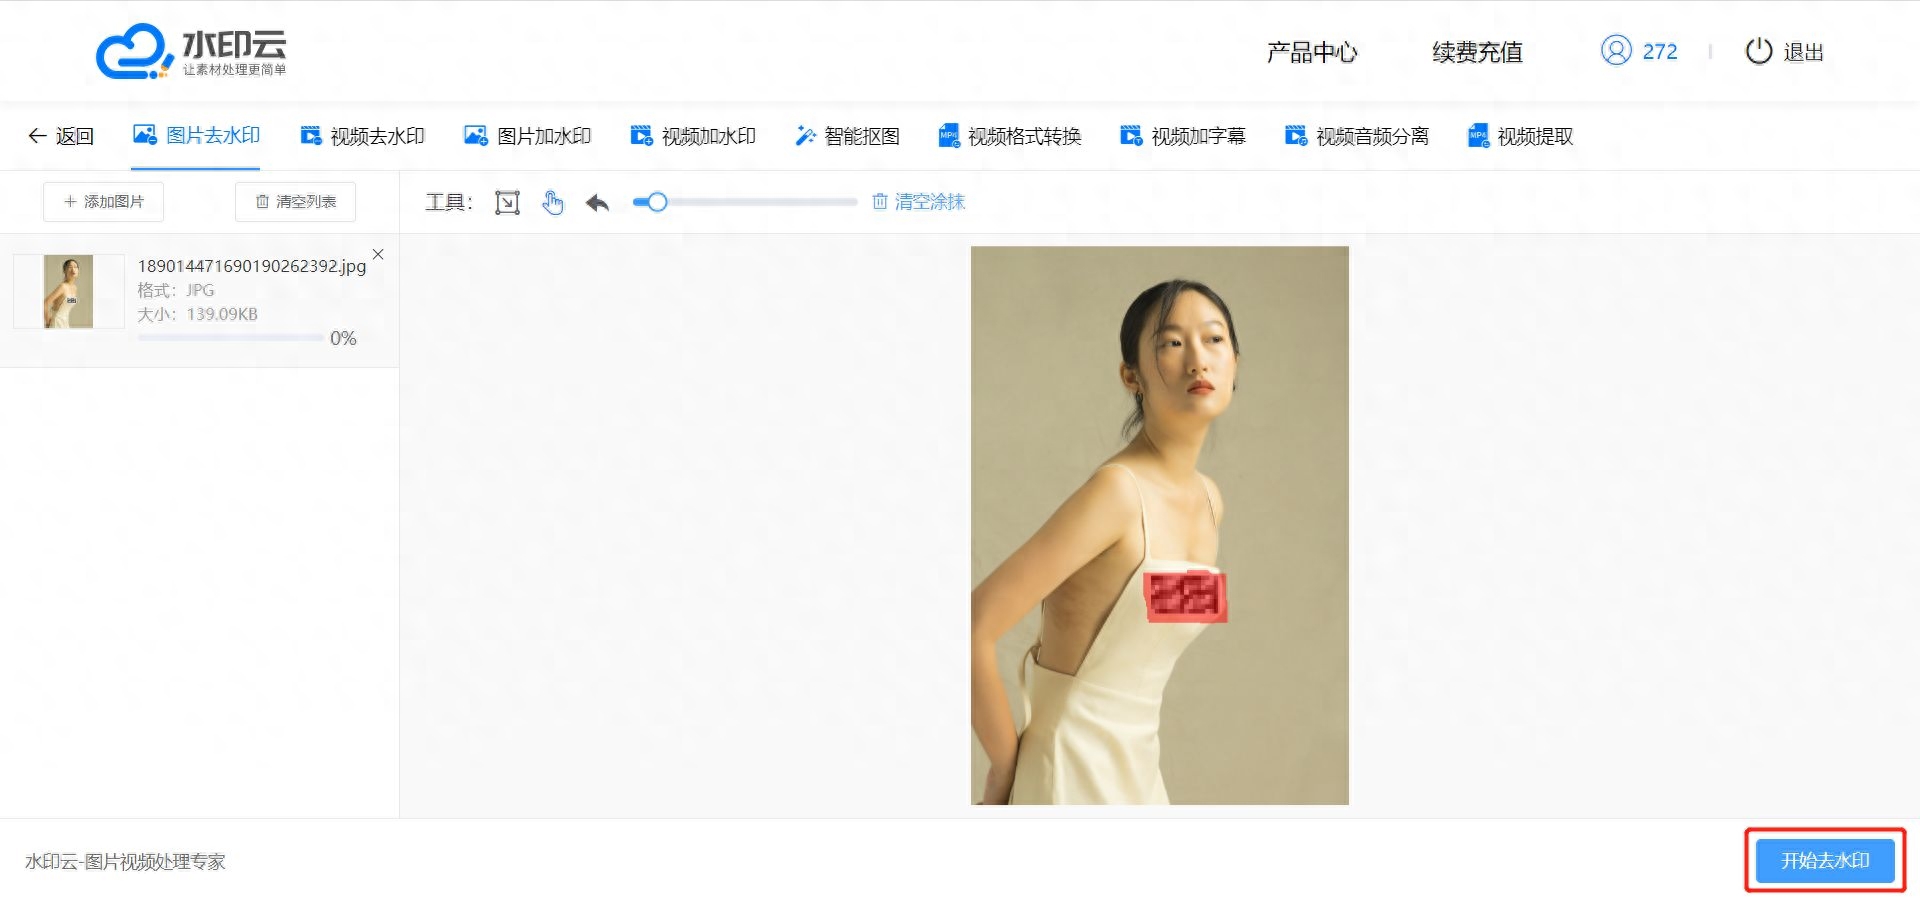Screen dimensions: 1920x902
Task: Select the hand smear tool
Action: [553, 203]
